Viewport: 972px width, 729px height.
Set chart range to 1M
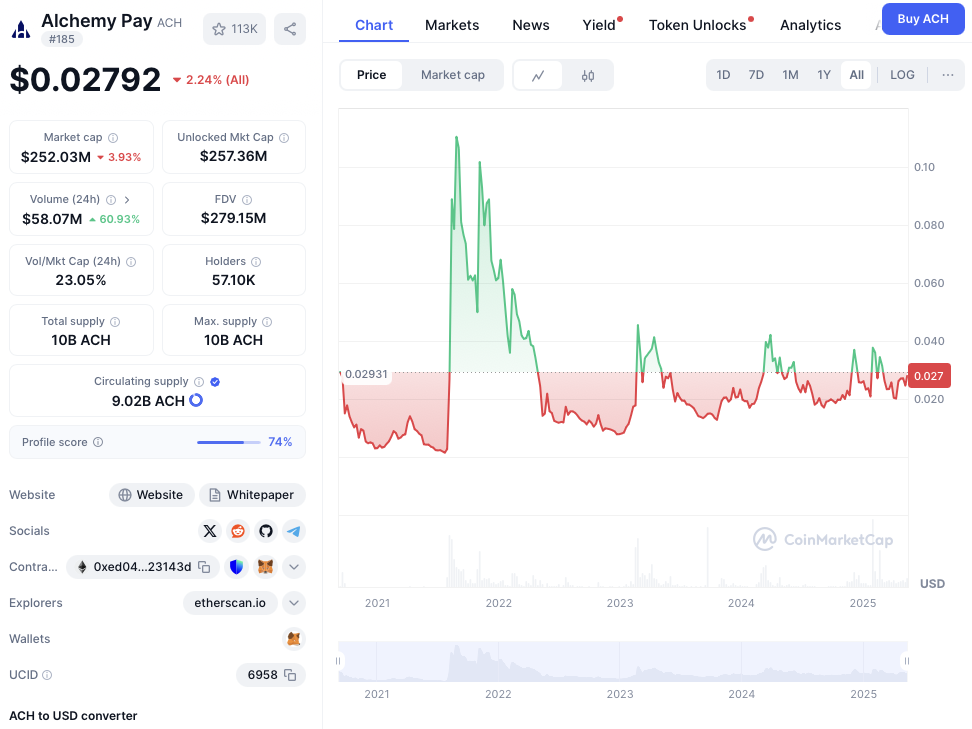pyautogui.click(x=790, y=75)
